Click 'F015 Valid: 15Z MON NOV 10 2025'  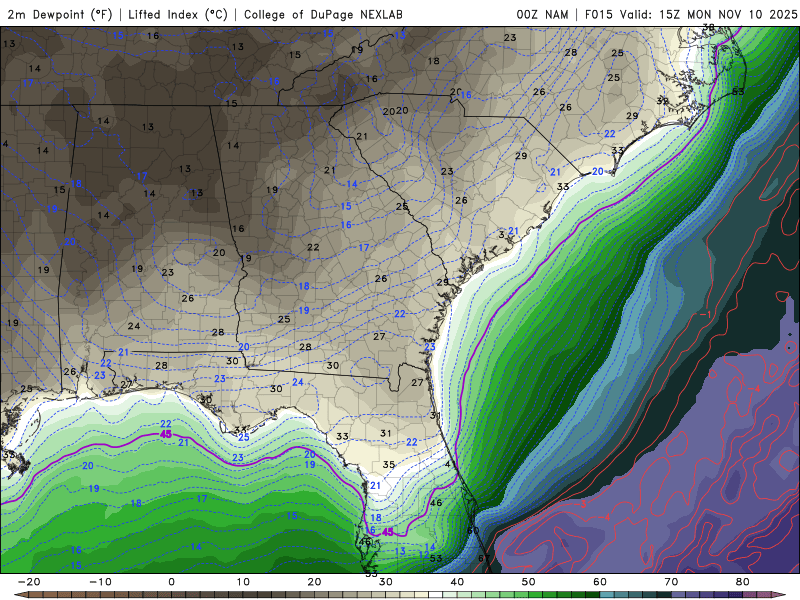coord(691,14)
